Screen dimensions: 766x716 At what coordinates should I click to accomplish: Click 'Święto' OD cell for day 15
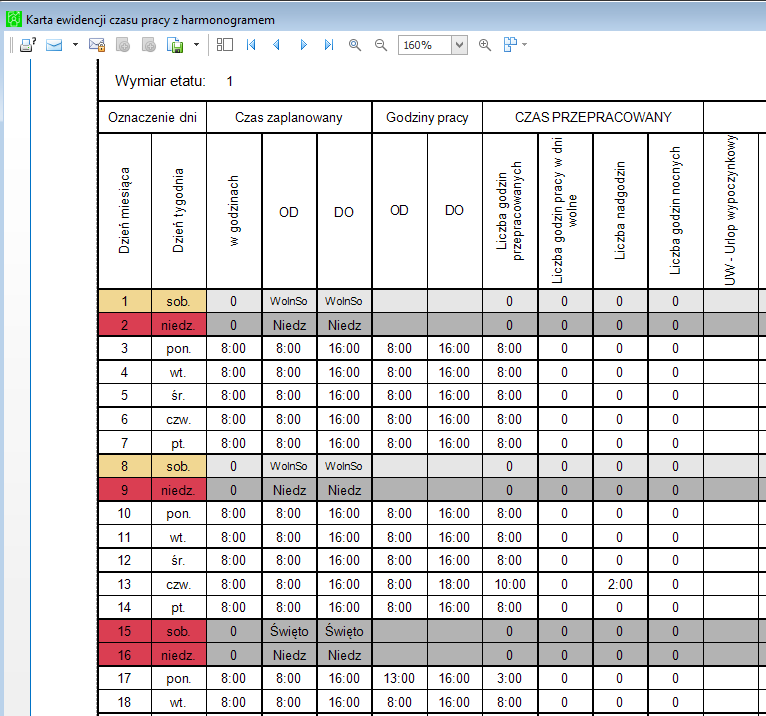pos(289,632)
